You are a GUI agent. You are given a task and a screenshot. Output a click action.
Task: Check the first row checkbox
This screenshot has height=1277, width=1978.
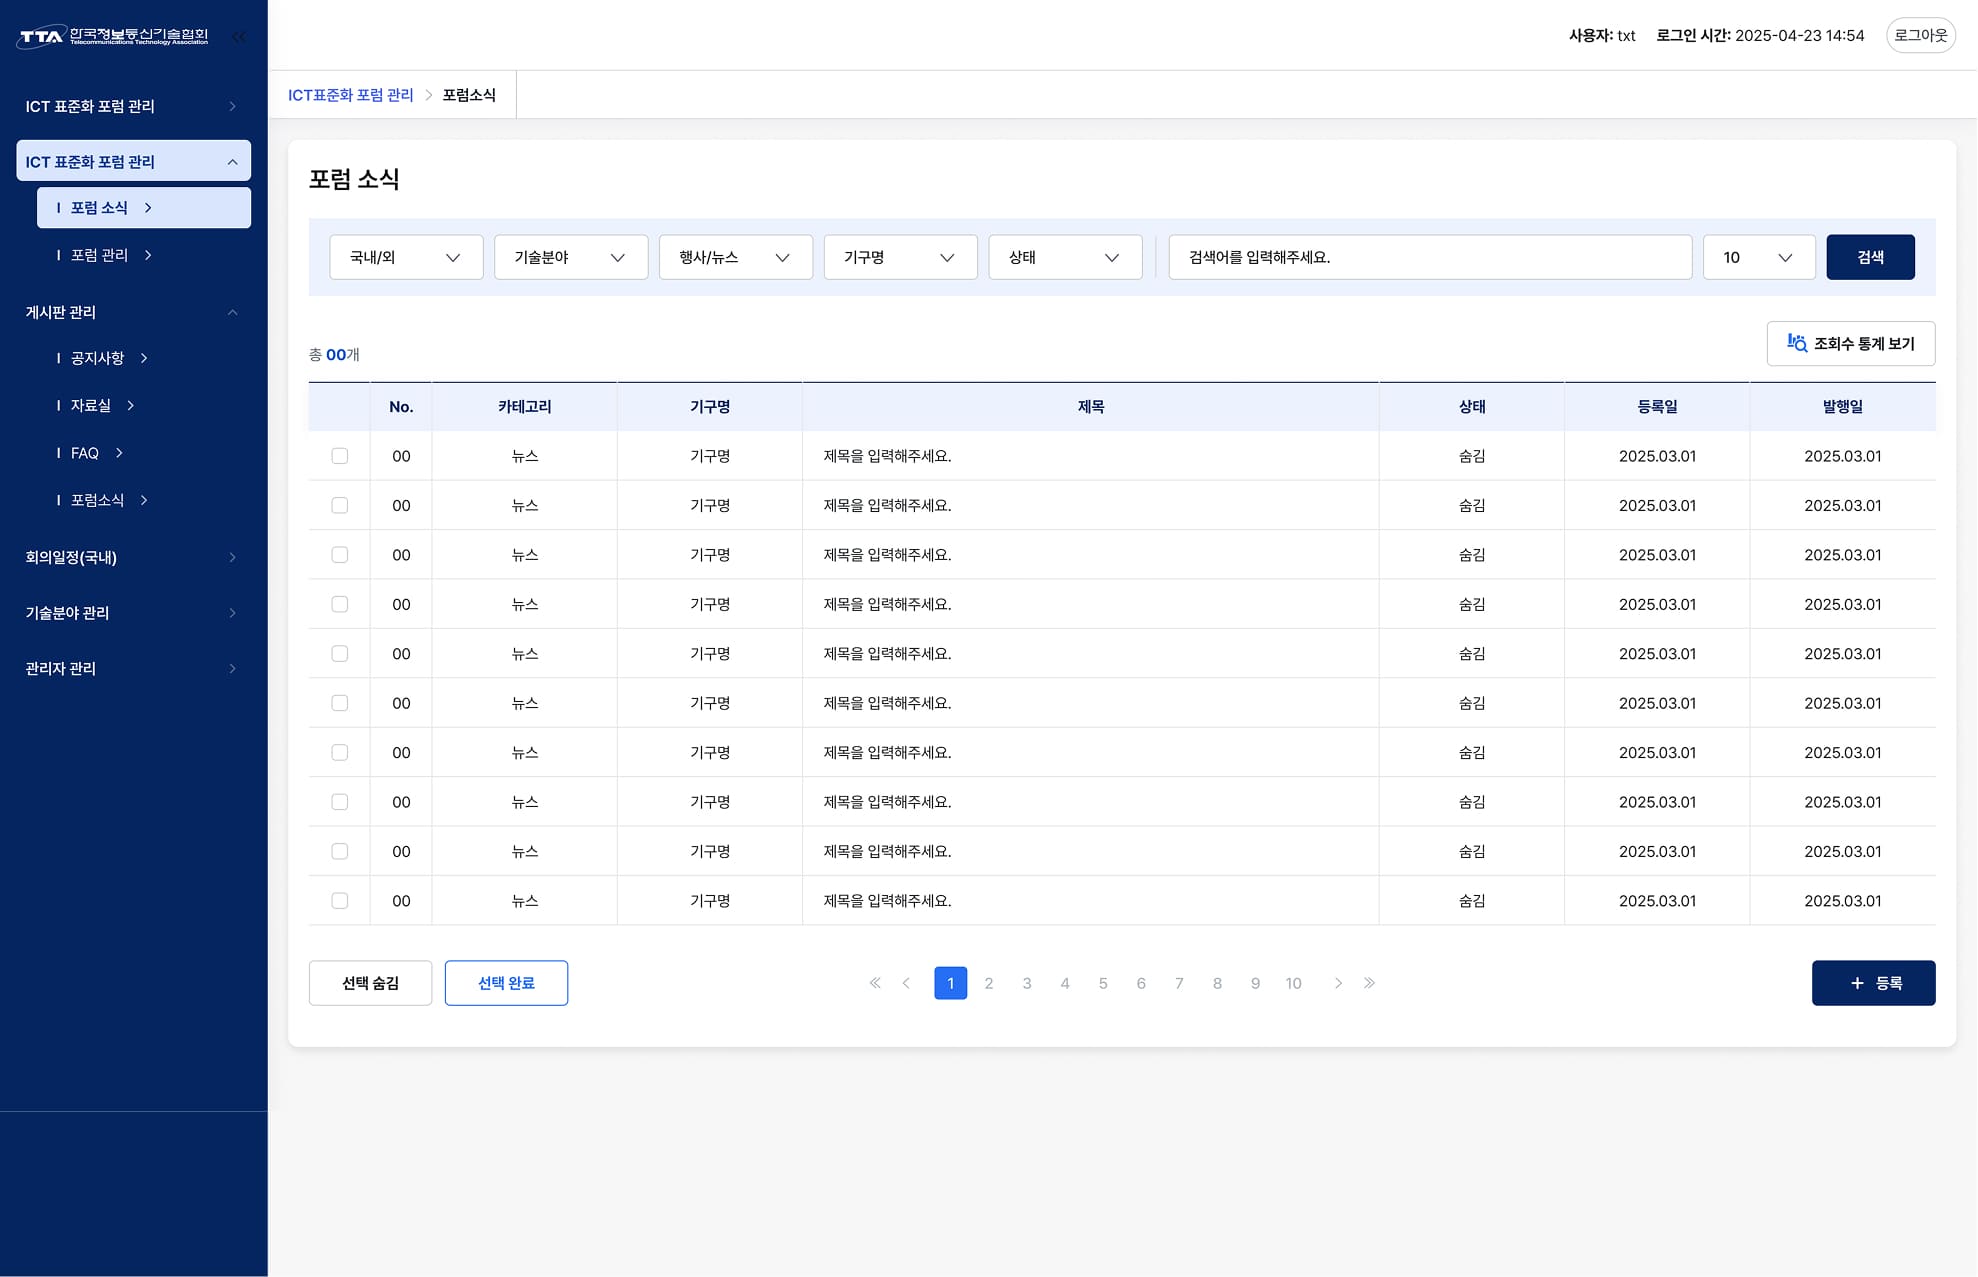[x=340, y=456]
